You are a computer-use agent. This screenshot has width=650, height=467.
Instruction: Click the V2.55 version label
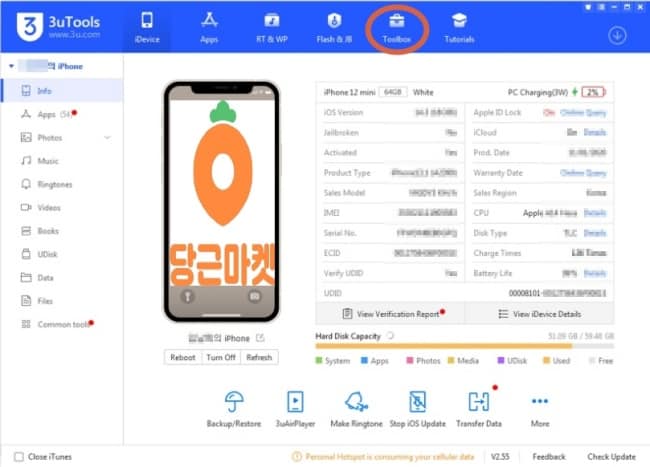(x=500, y=457)
